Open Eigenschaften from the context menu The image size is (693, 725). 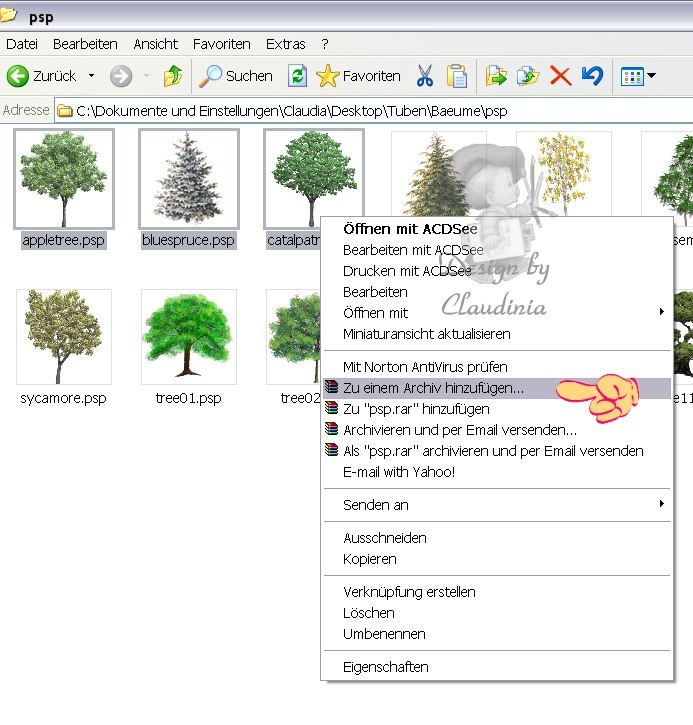click(x=497, y=667)
